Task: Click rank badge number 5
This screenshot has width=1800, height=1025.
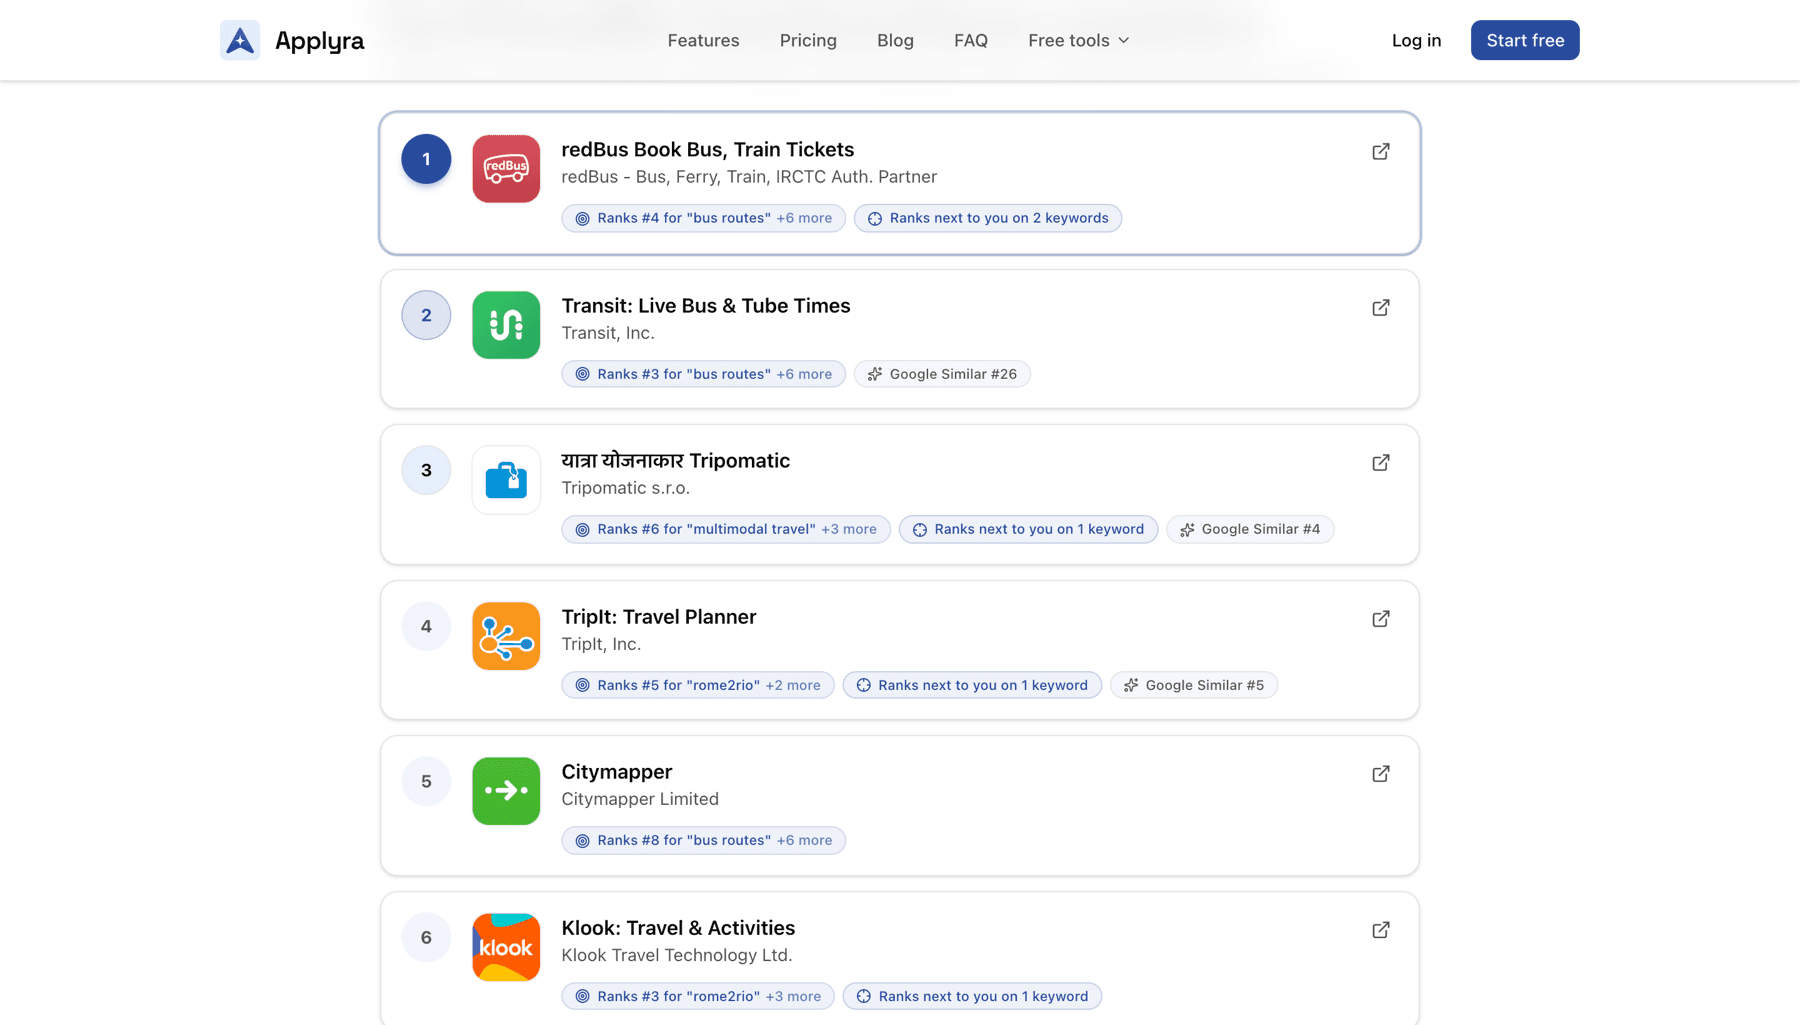Action: [426, 781]
